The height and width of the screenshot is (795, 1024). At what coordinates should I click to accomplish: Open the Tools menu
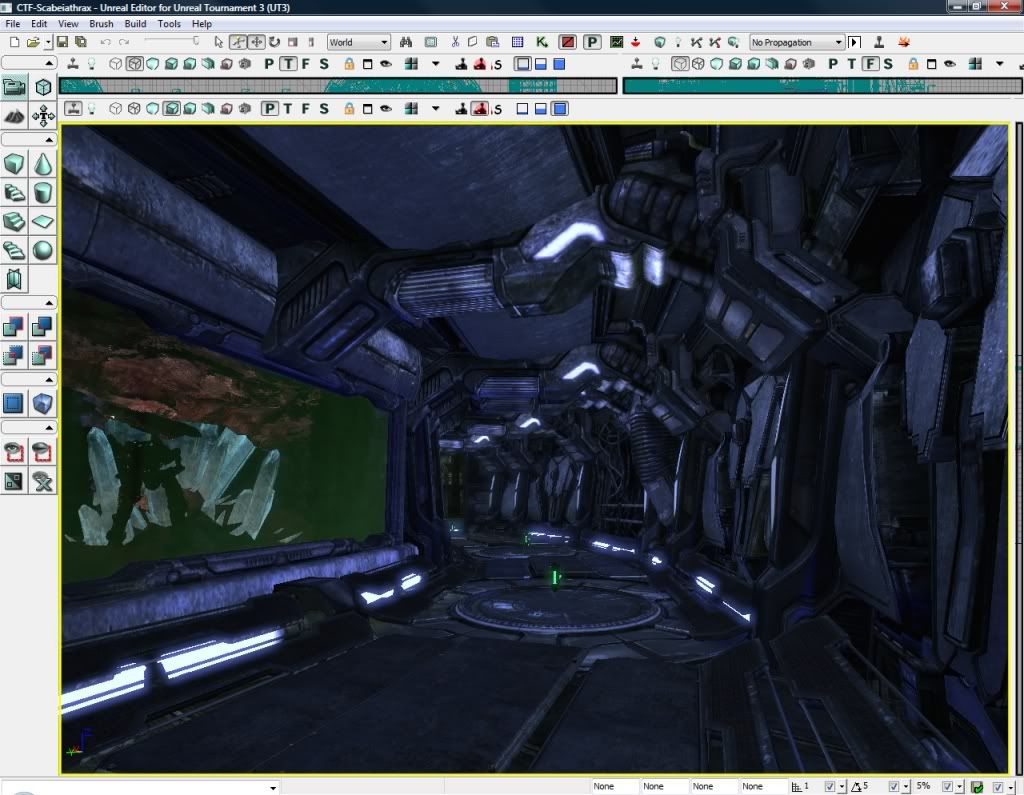[x=169, y=24]
